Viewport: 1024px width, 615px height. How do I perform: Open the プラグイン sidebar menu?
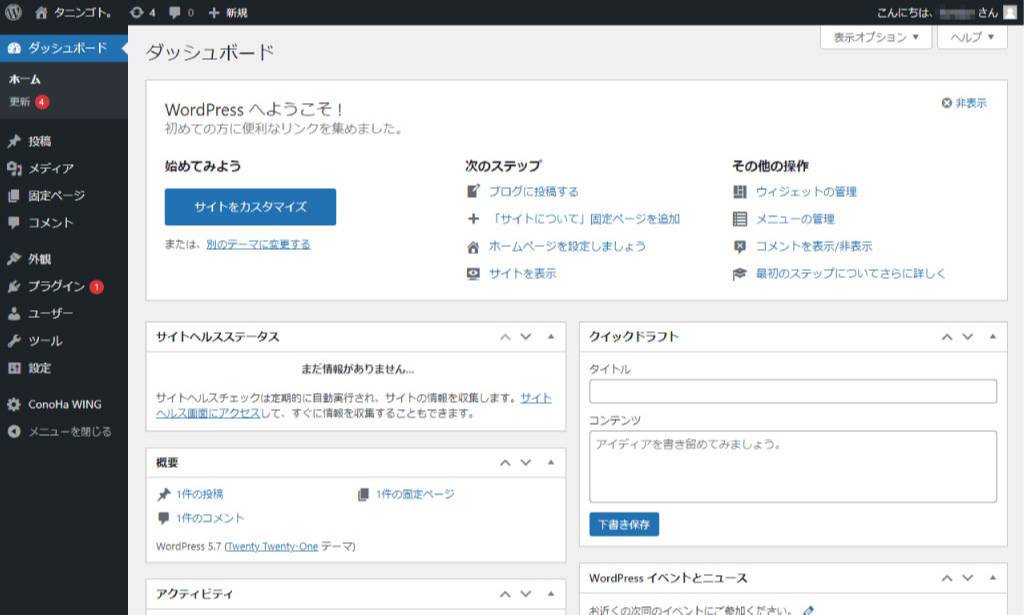click(56, 287)
